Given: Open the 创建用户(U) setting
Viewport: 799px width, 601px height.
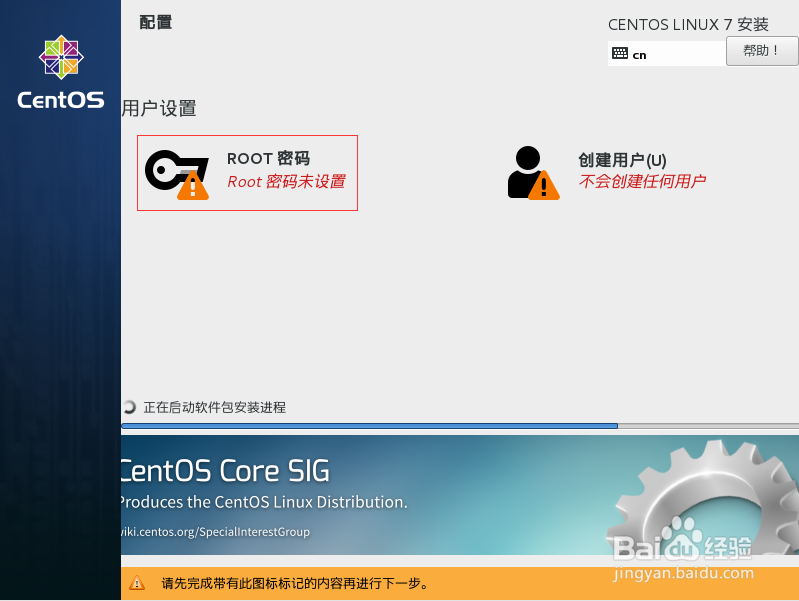Looking at the screenshot, I should click(606, 173).
